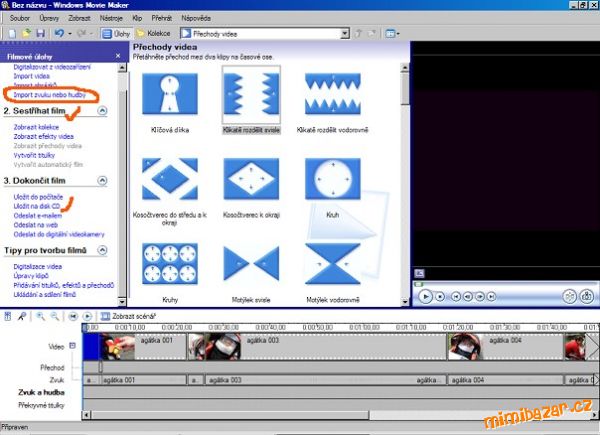The height and width of the screenshot is (435, 600).
Task: Select the 'Kruh' transition thumbnail
Action: pos(331,181)
